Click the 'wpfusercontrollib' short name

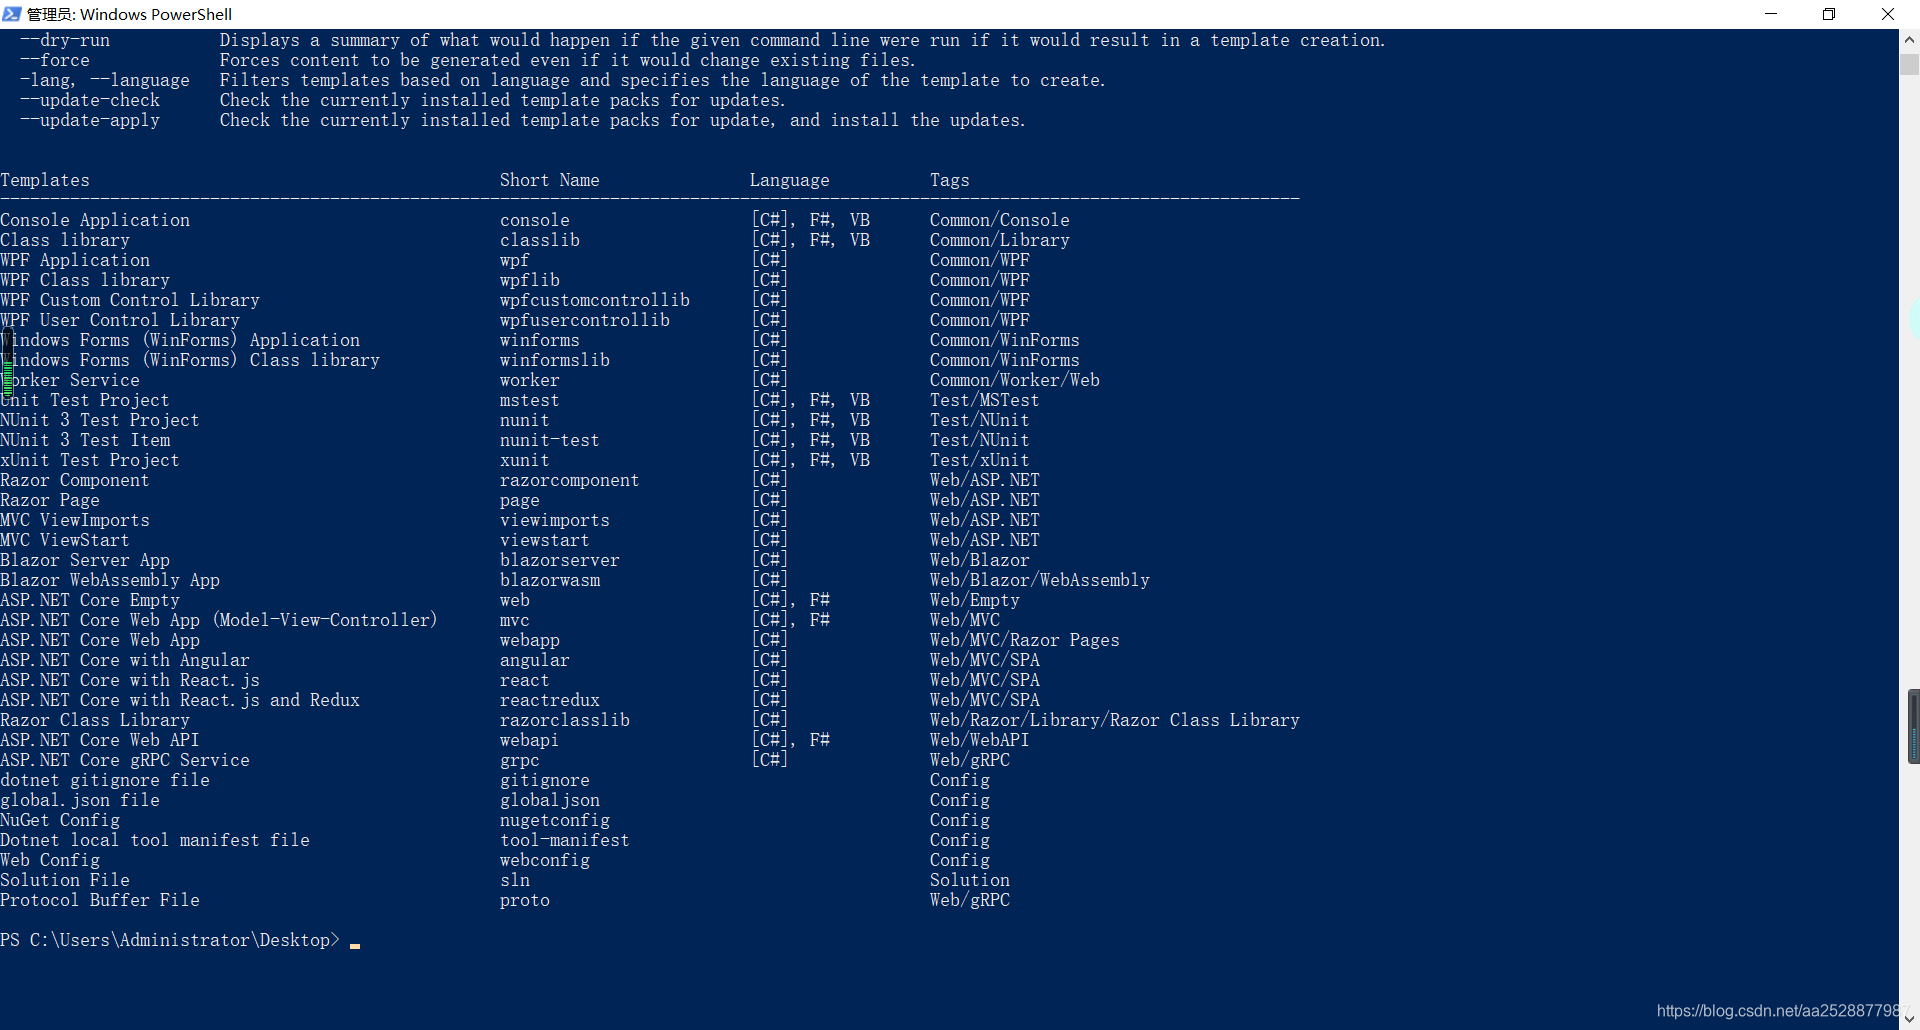coord(585,320)
